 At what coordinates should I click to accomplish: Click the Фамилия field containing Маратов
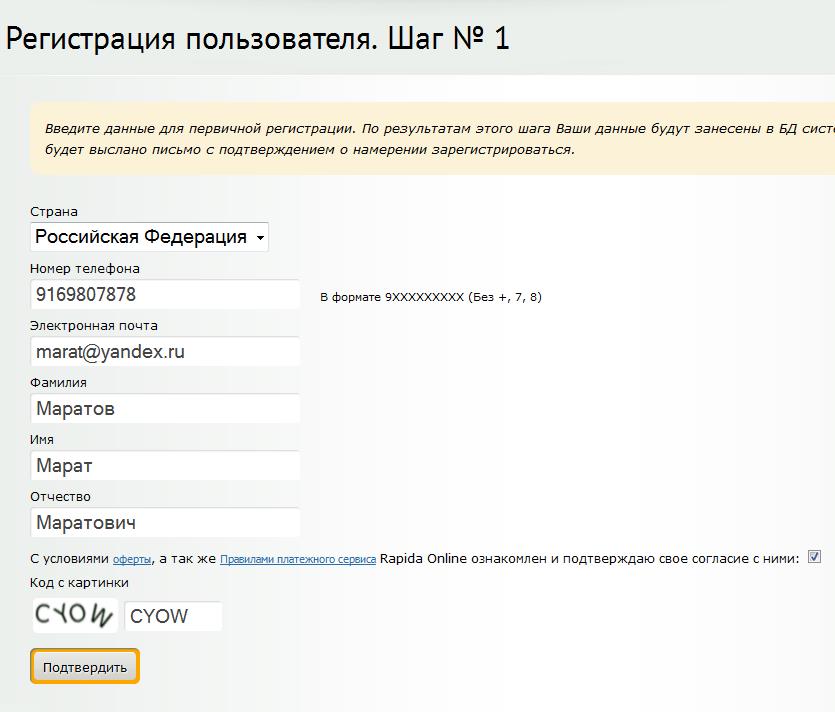[x=165, y=409]
